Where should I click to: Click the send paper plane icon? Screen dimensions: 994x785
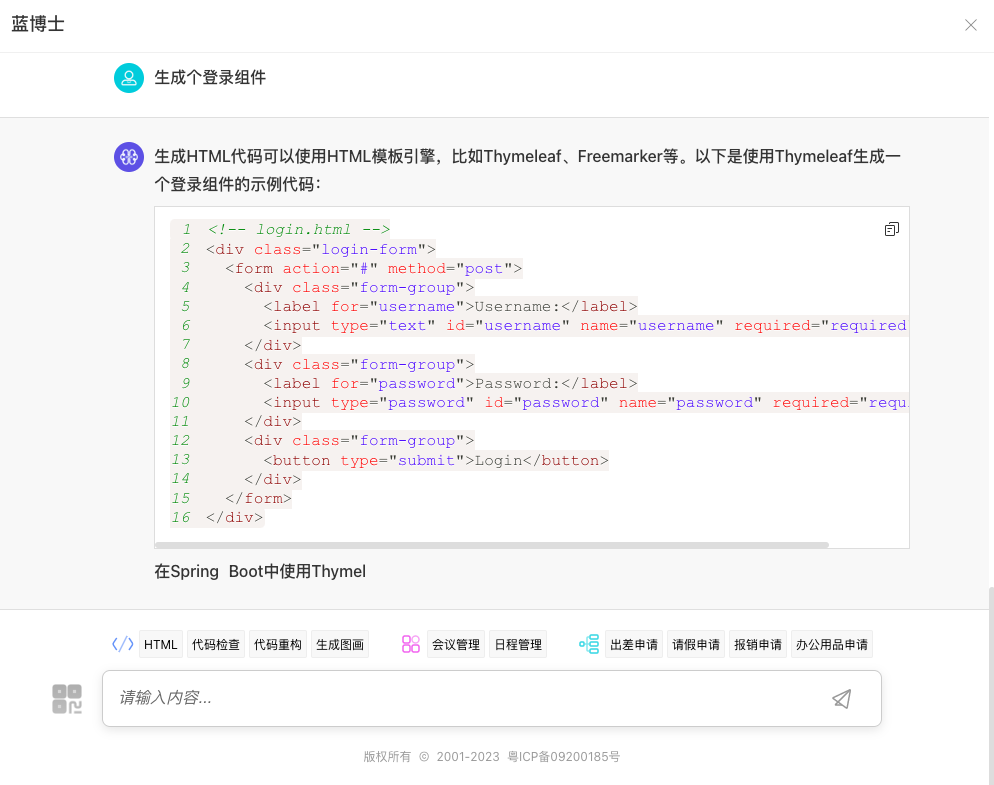point(841,698)
